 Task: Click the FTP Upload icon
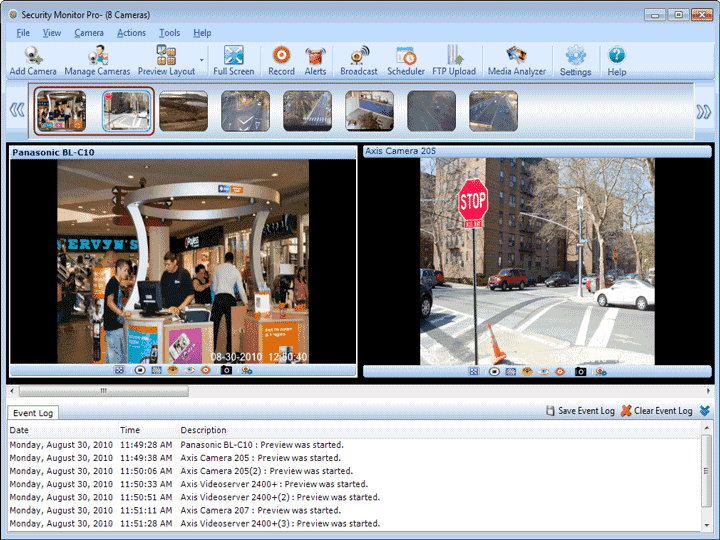[x=454, y=61]
